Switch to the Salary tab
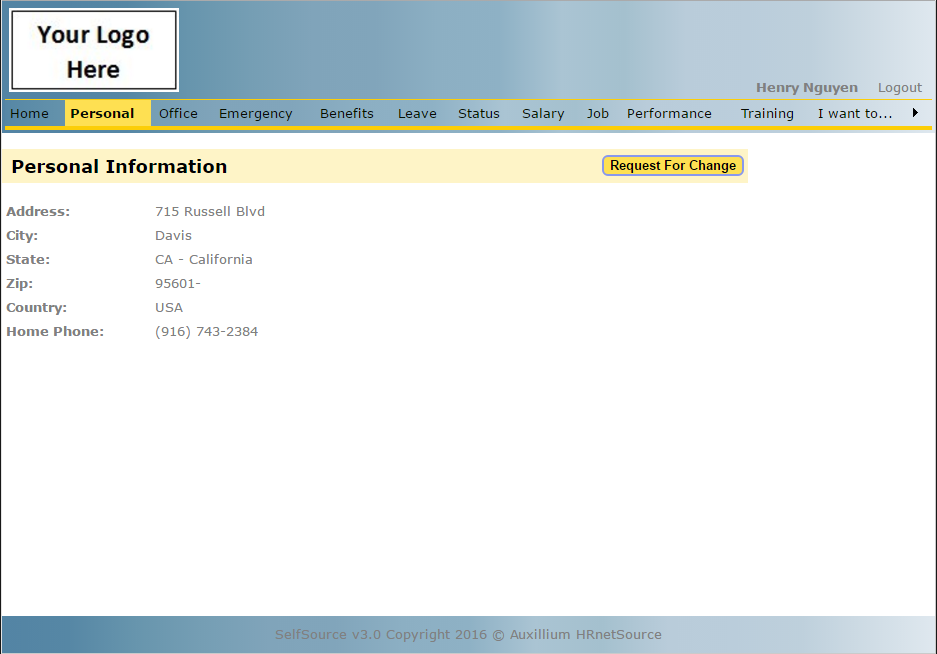Image resolution: width=937 pixels, height=654 pixels. 543,114
